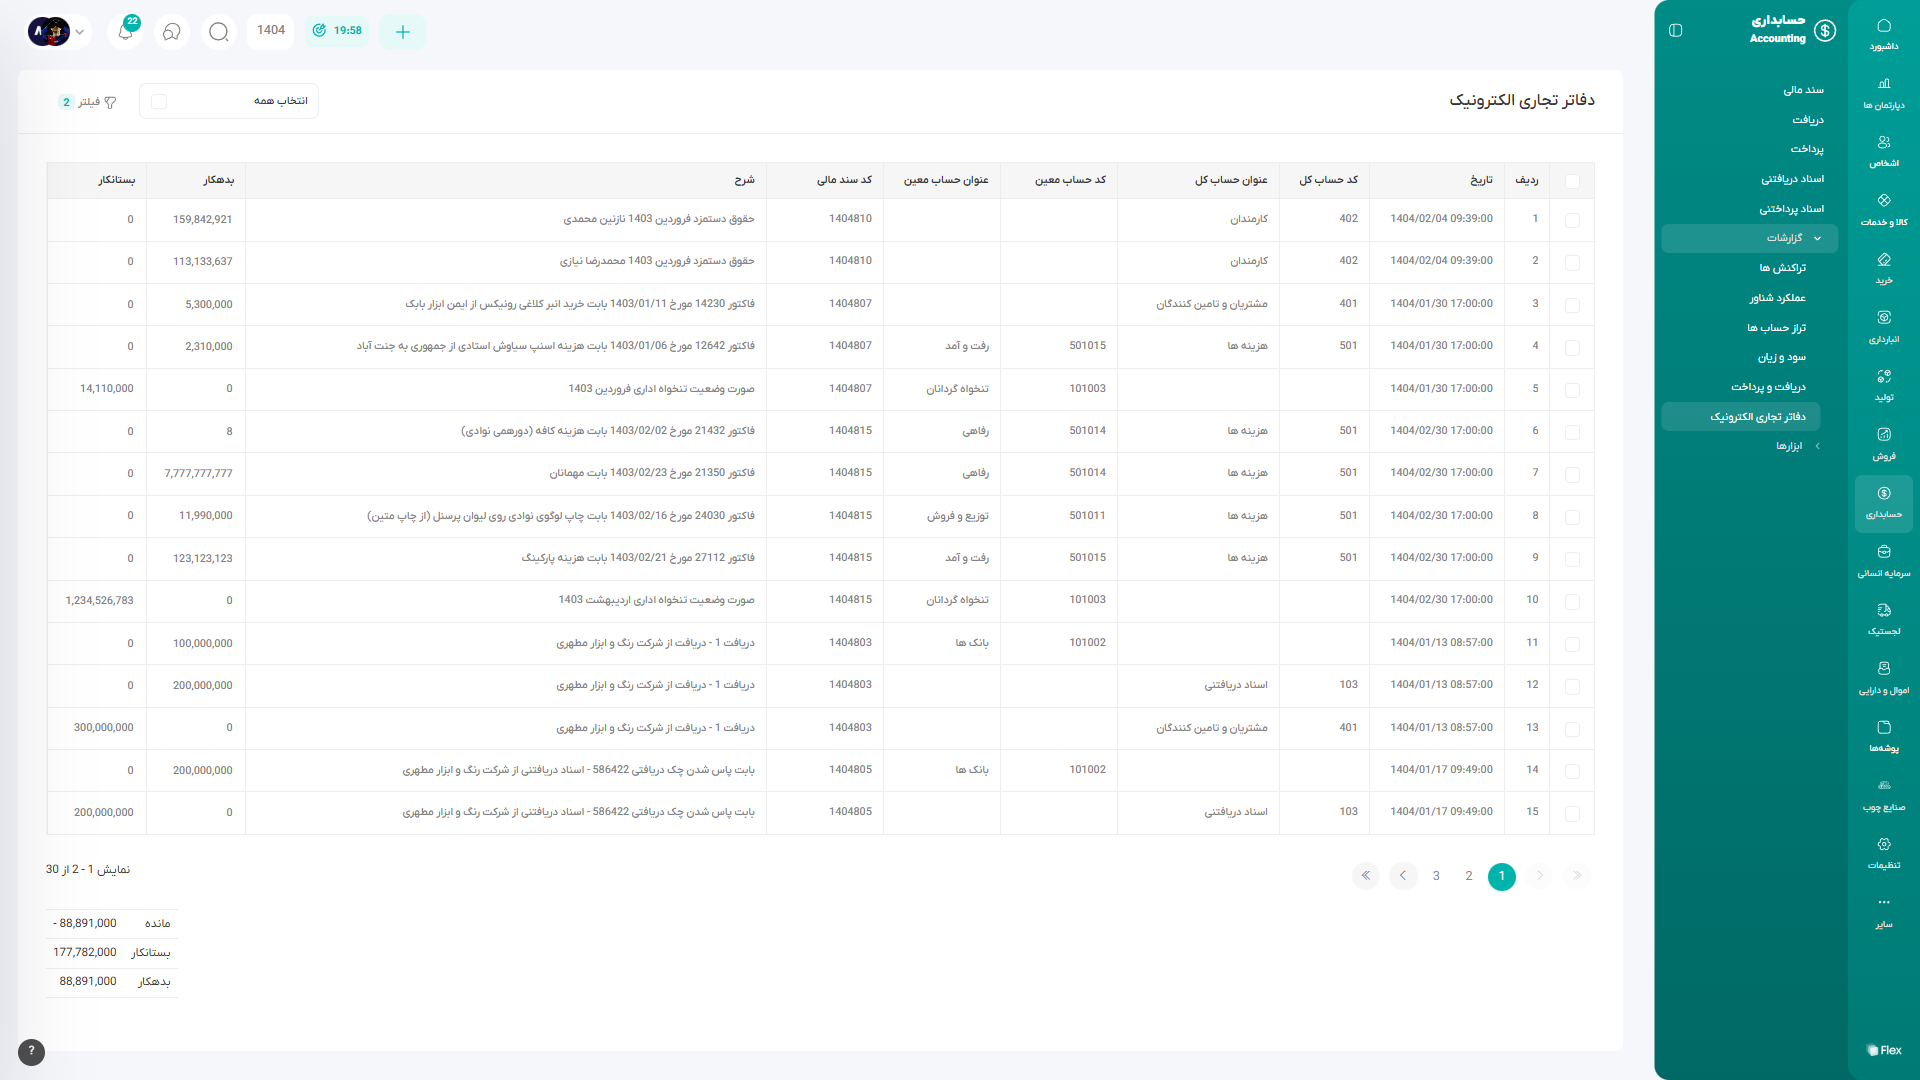
Task: Go to page 2 in pagination
Action: (x=1469, y=876)
